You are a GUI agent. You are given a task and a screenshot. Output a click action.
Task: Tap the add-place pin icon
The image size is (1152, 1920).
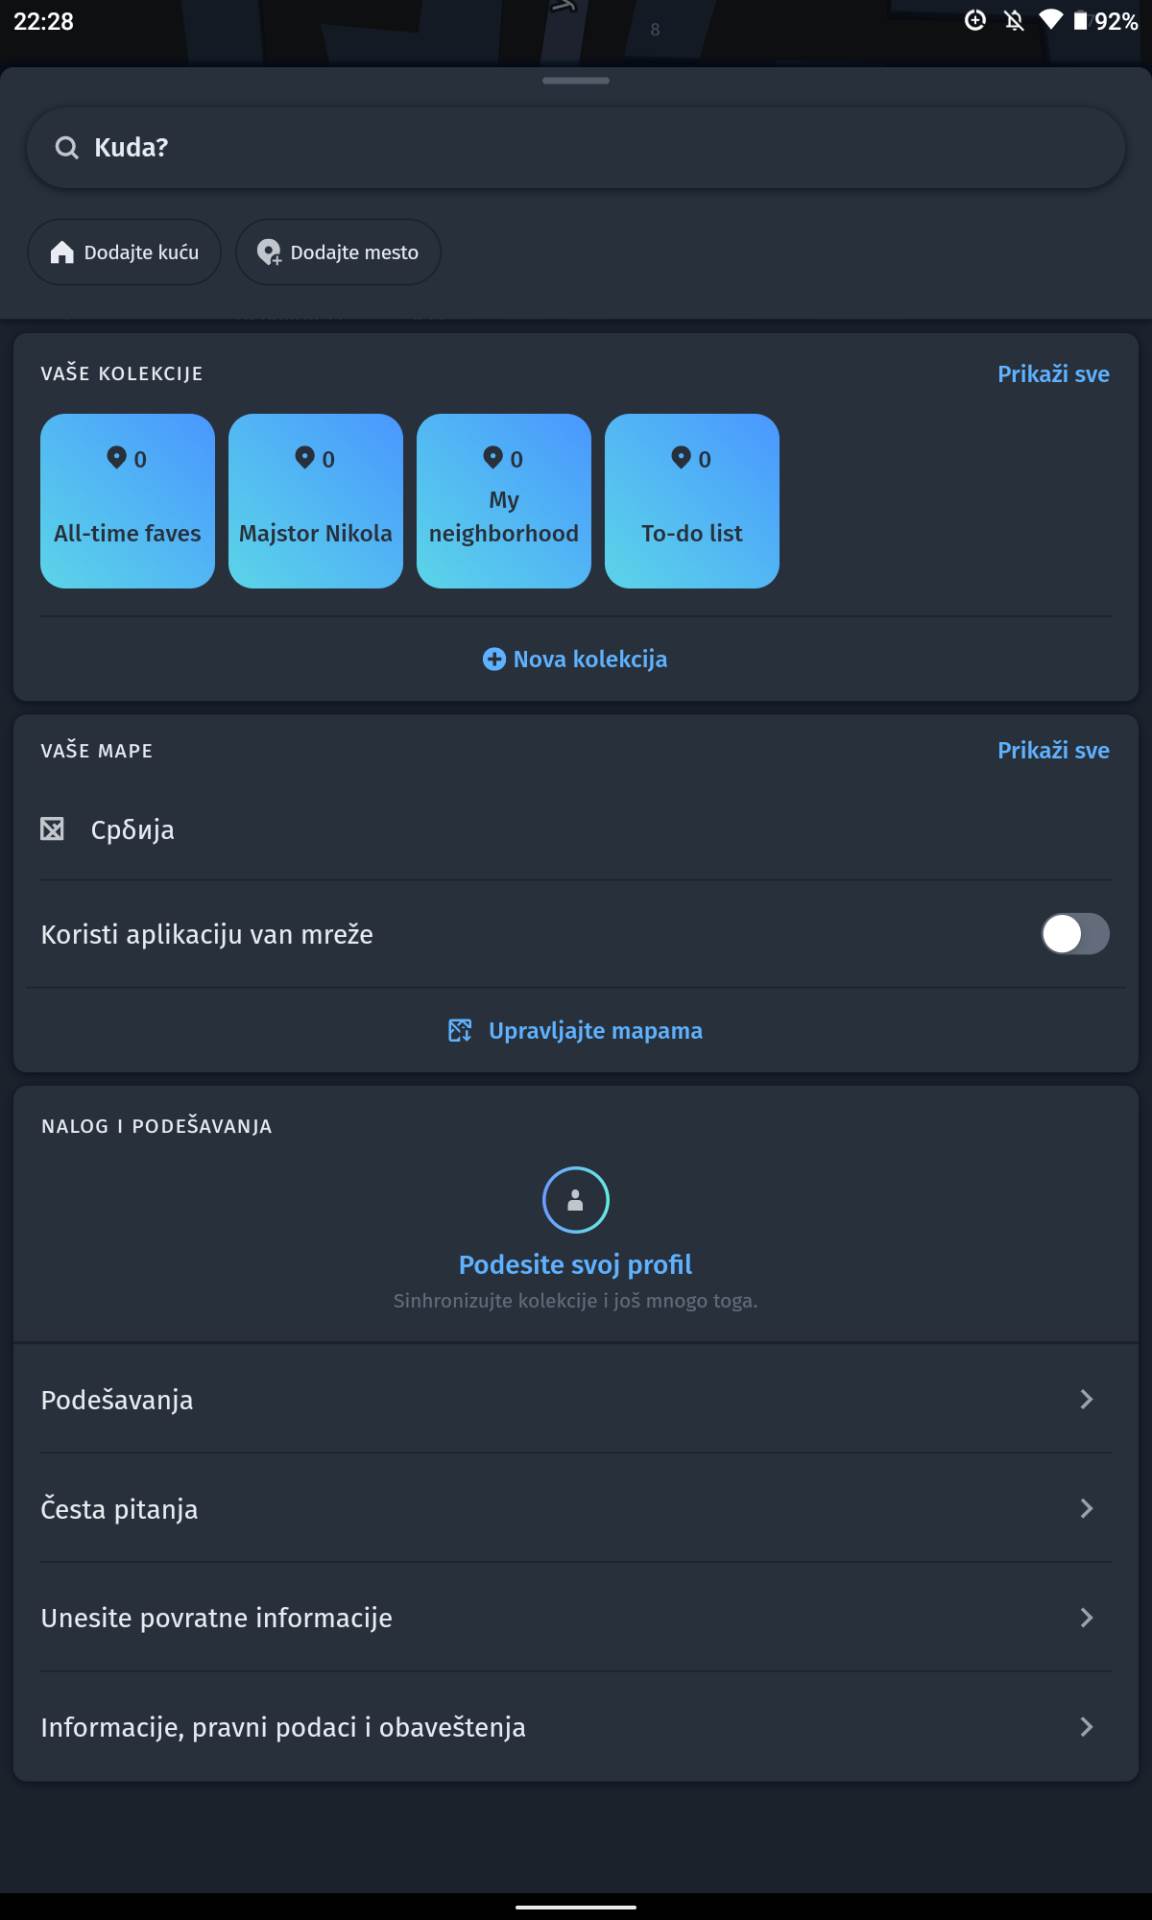[x=268, y=252]
